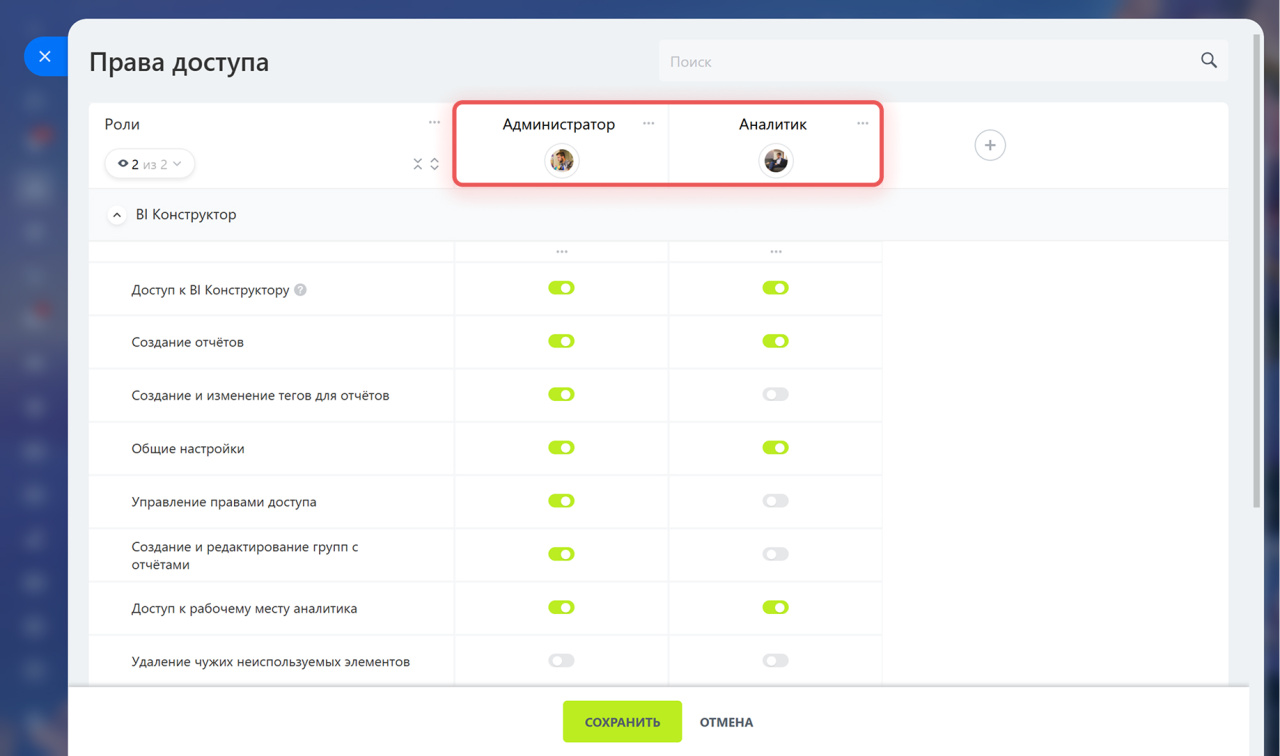
Task: Toggle Доступ к BI Конструктору for Администратор
Action: [x=561, y=288]
